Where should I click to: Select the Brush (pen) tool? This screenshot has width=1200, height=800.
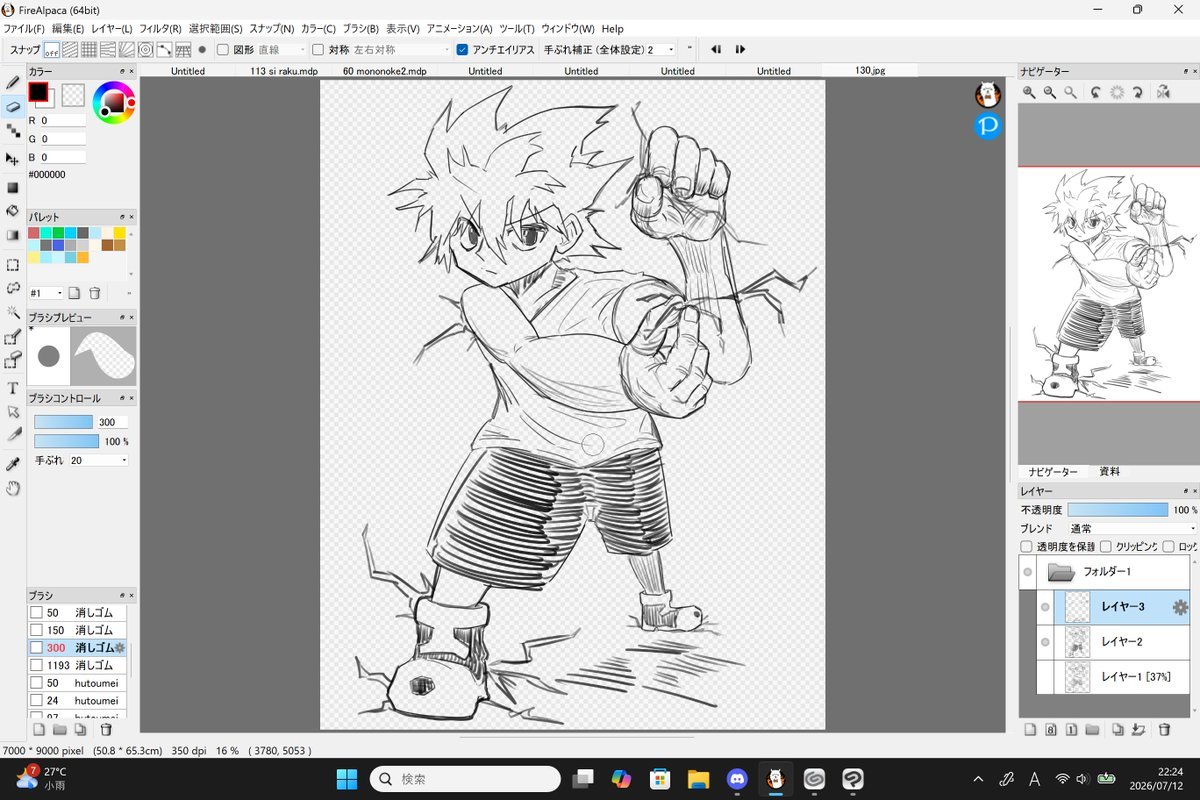[13, 82]
